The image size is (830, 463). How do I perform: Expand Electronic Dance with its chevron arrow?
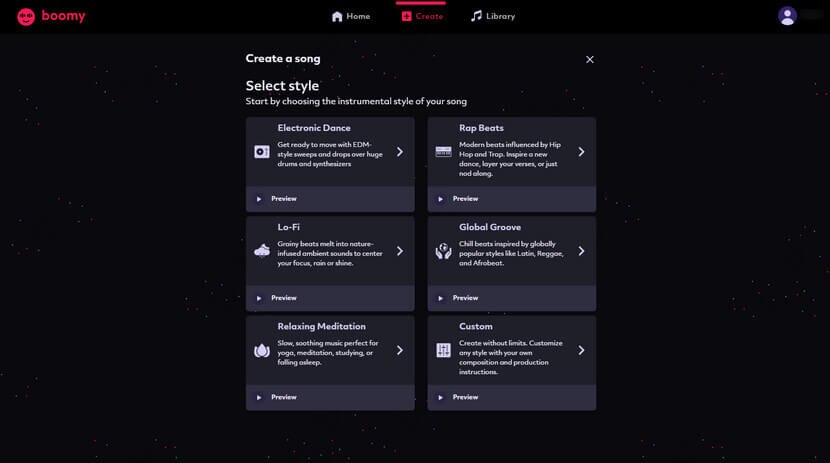click(399, 152)
